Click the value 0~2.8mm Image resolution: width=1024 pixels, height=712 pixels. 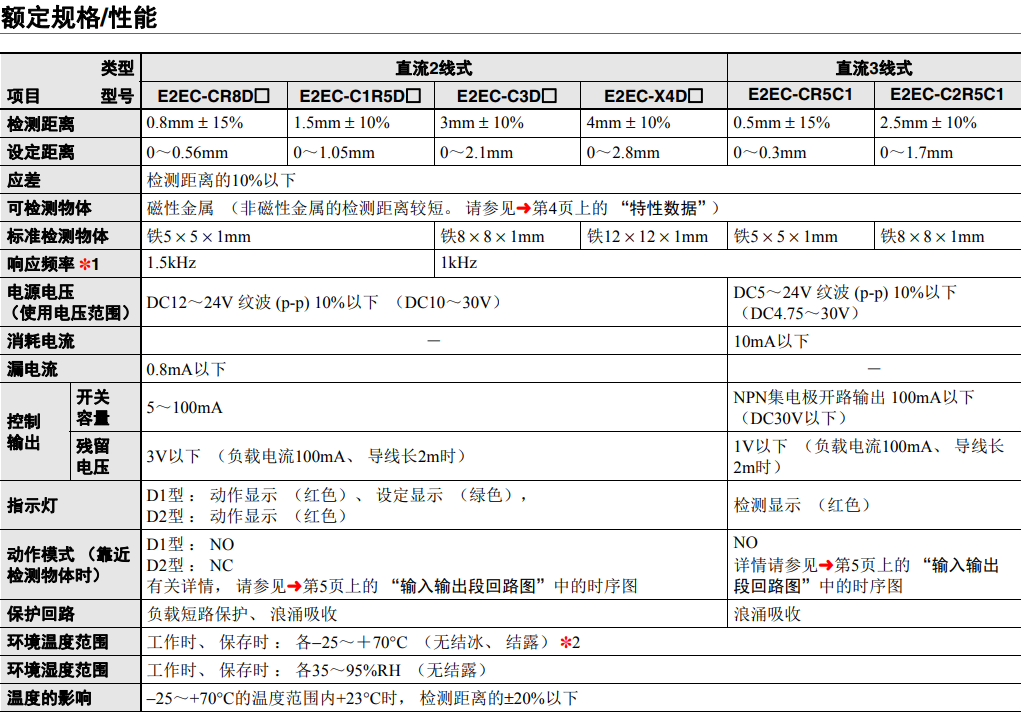coord(623,153)
